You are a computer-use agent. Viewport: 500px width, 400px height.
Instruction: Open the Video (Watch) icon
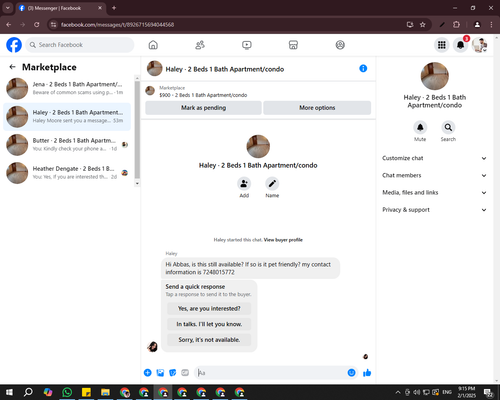pos(247,45)
